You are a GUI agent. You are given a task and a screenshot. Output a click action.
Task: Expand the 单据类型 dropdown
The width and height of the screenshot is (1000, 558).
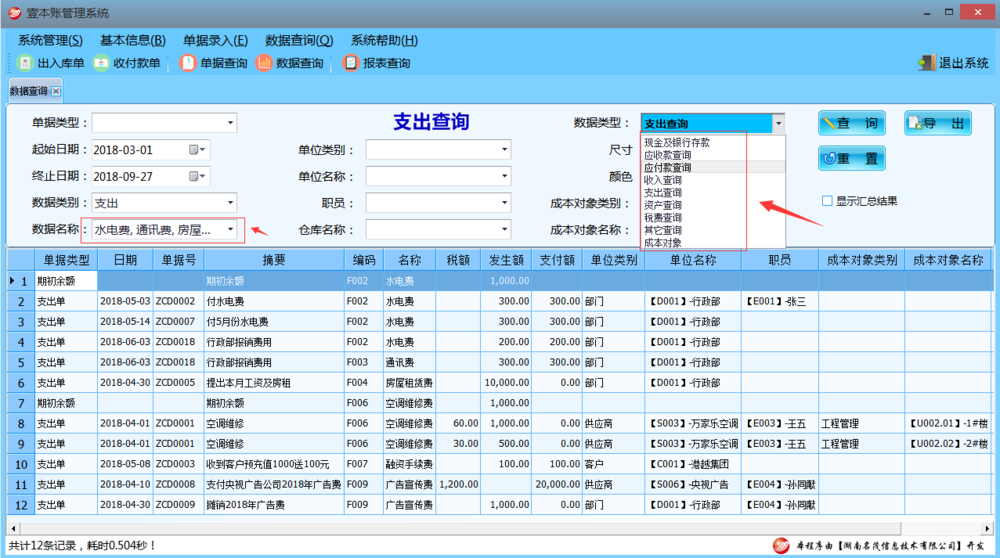pos(230,122)
